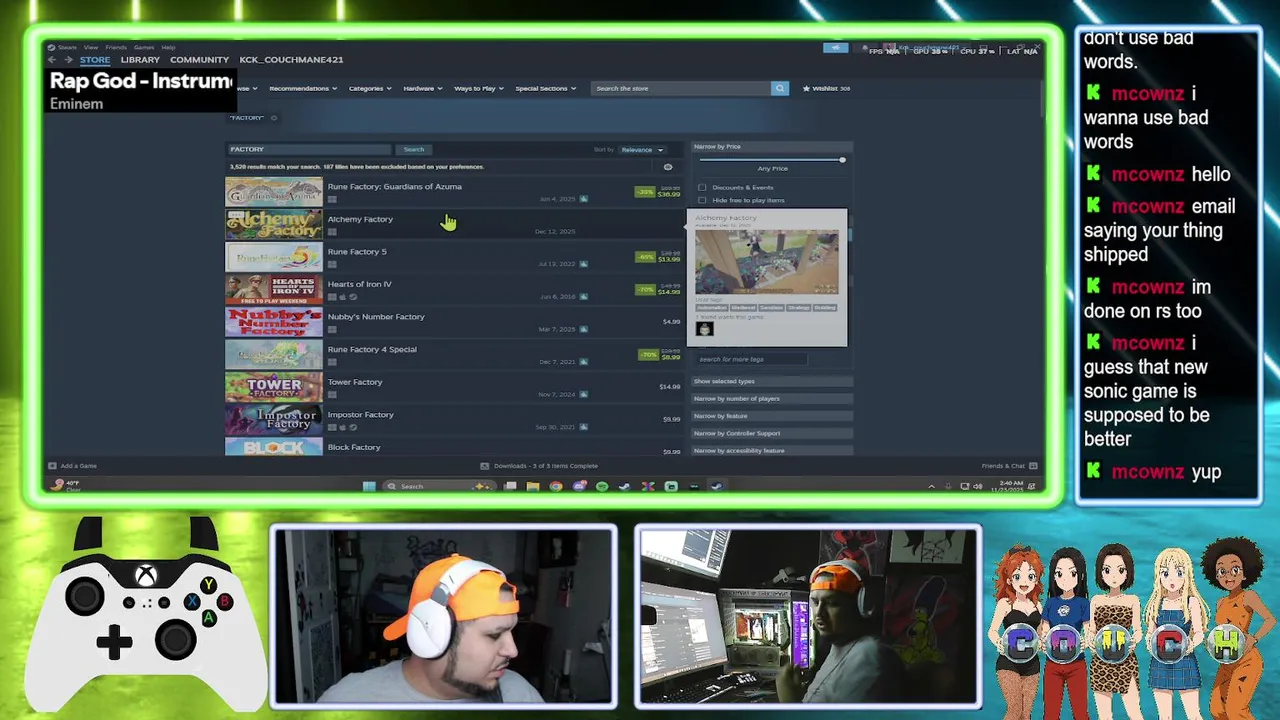Open the weather widget on taskbar
This screenshot has height=720, width=1280.
[66, 486]
